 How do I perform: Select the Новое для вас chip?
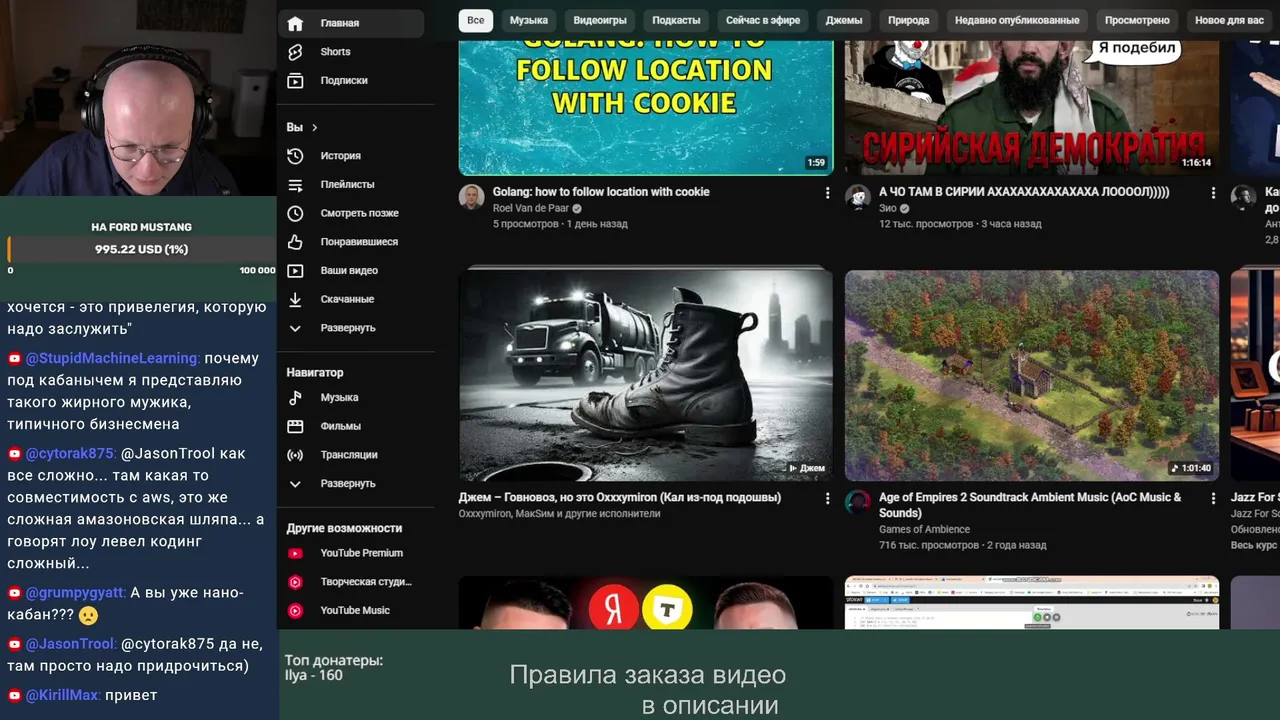[x=1229, y=20]
